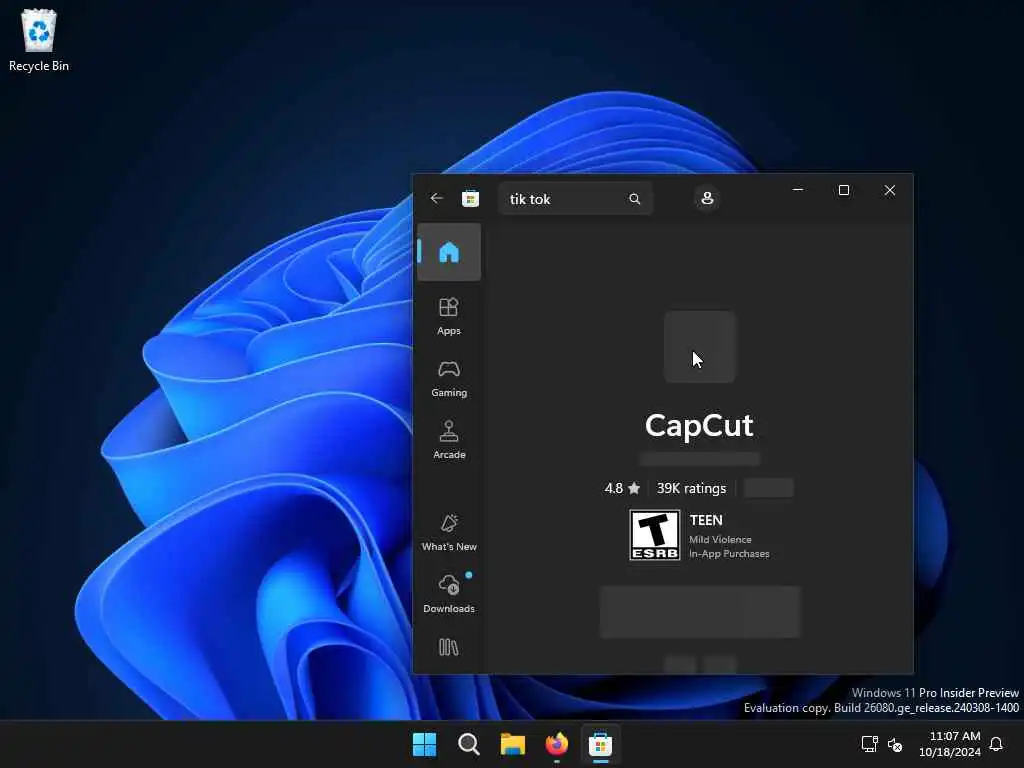
Task: Open the Gaming section in the sidebar
Action: (449, 379)
